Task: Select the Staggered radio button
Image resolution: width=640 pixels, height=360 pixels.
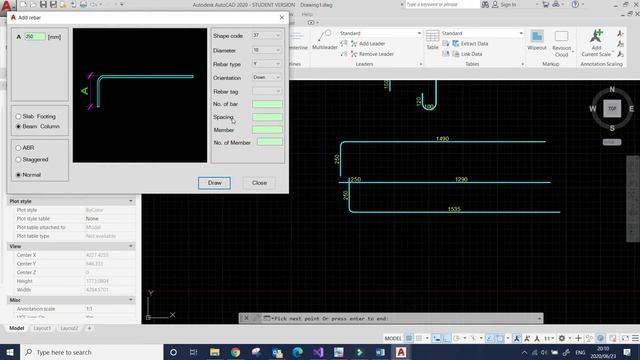Action: tap(18, 160)
